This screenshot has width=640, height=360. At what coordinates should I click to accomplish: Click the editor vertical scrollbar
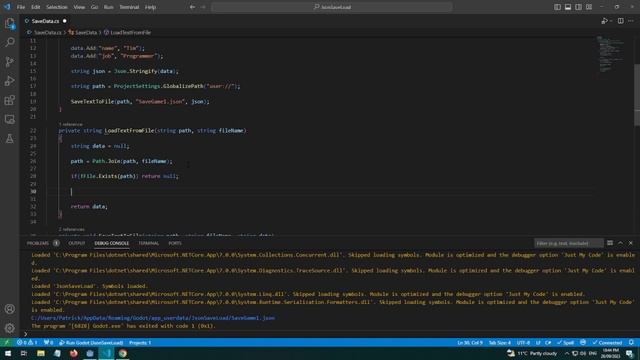coord(637,94)
